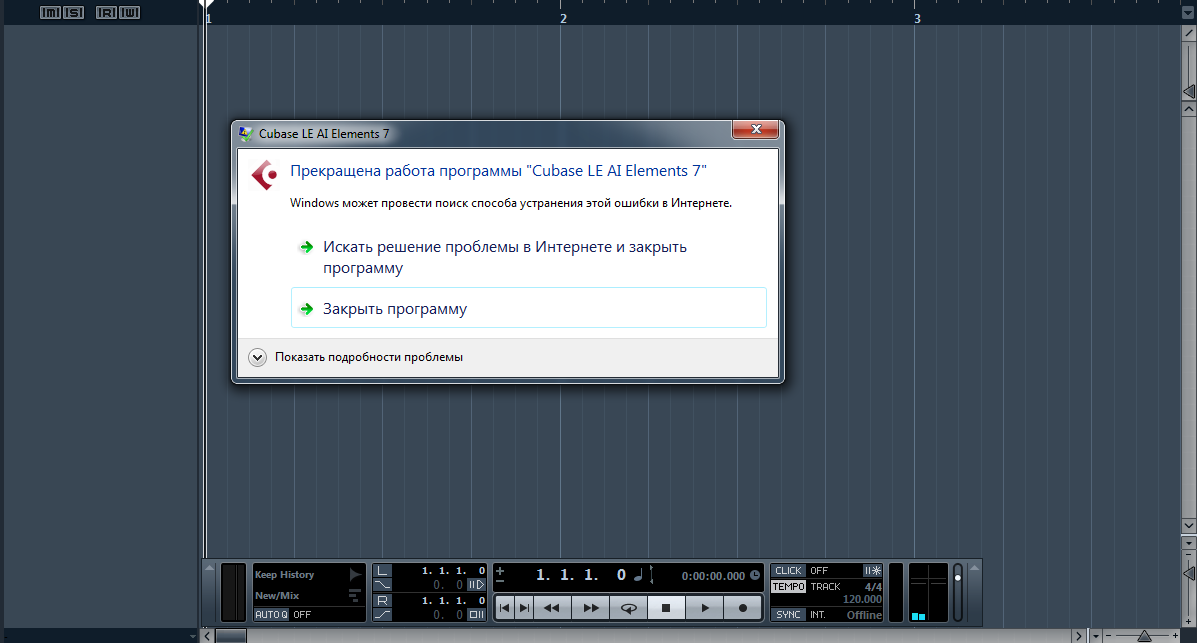
Task: Click vertical scrollbar down arrow
Action: [1189, 525]
